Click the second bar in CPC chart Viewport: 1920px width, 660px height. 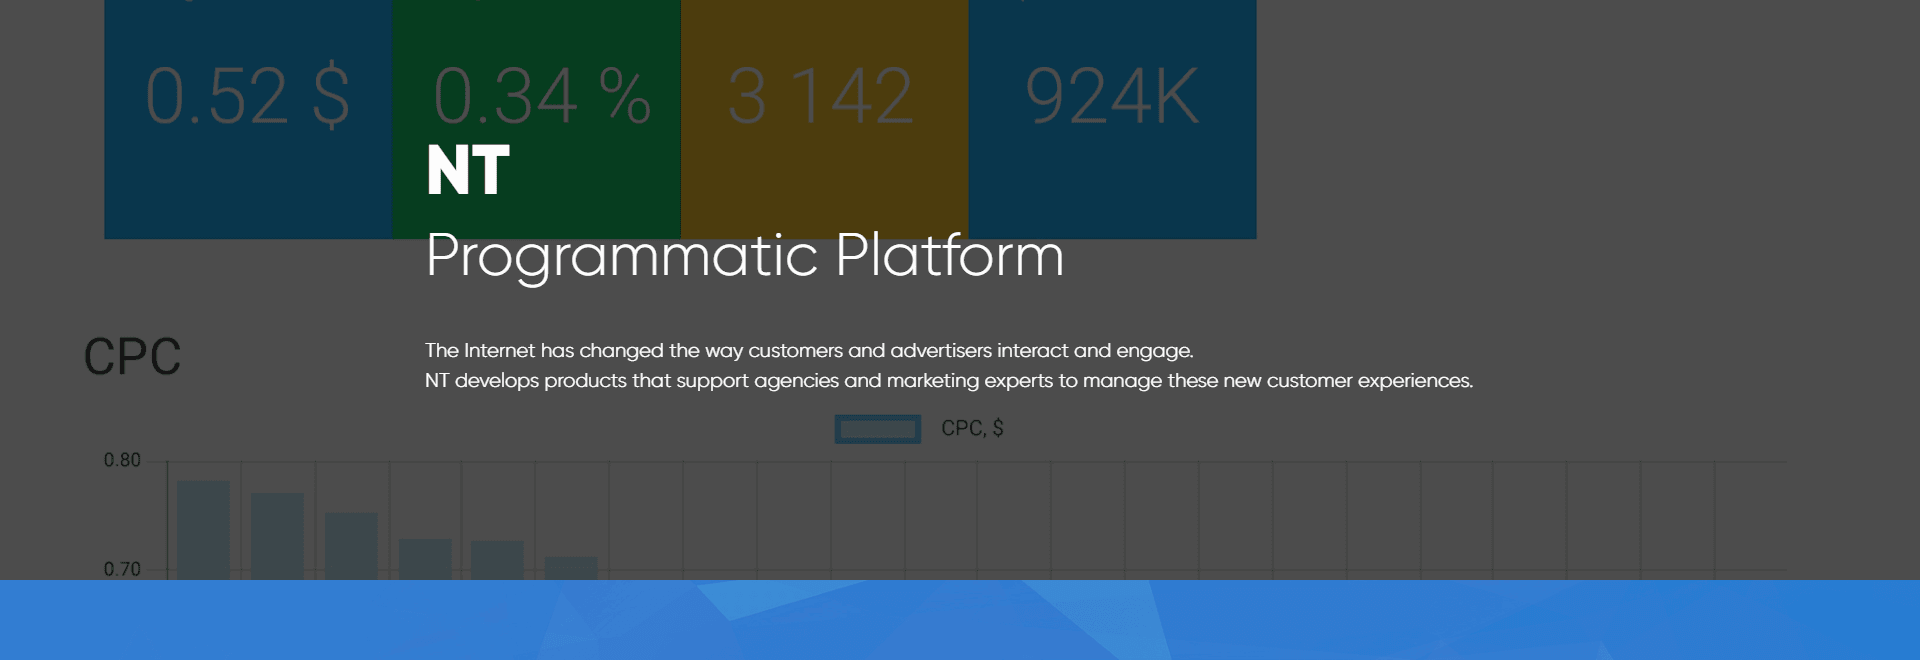tap(277, 536)
